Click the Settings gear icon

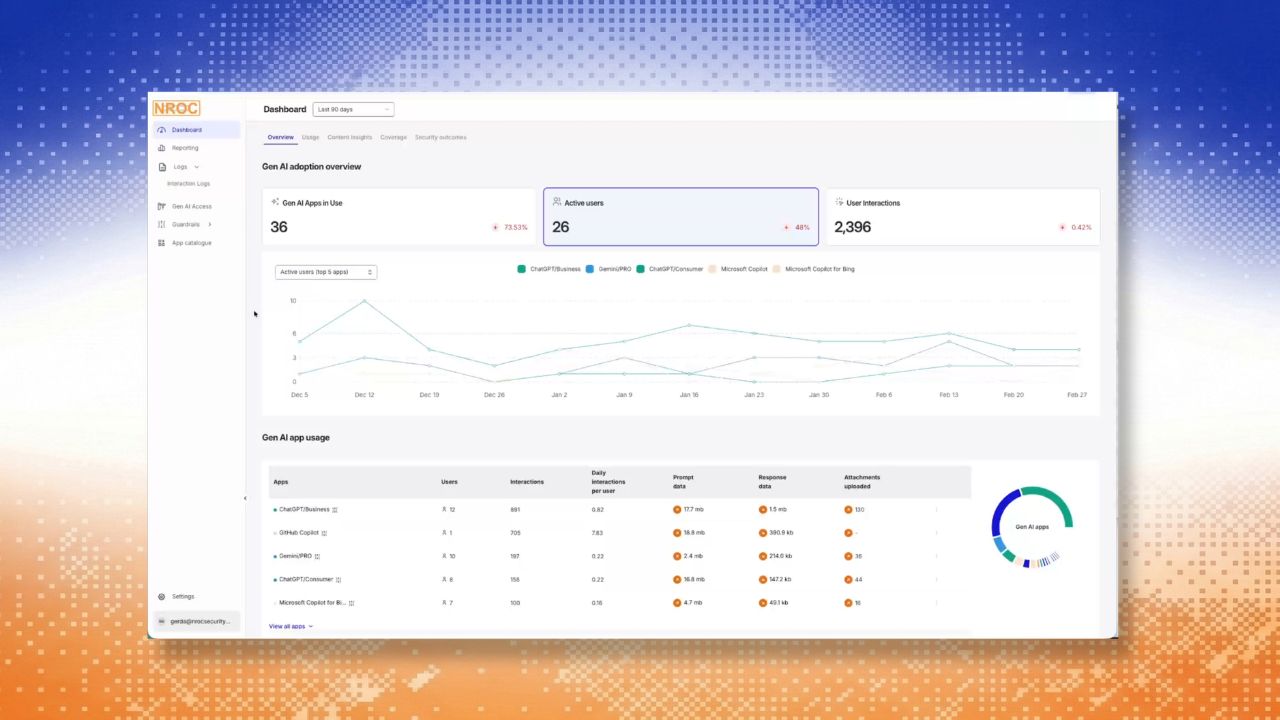click(x=162, y=596)
